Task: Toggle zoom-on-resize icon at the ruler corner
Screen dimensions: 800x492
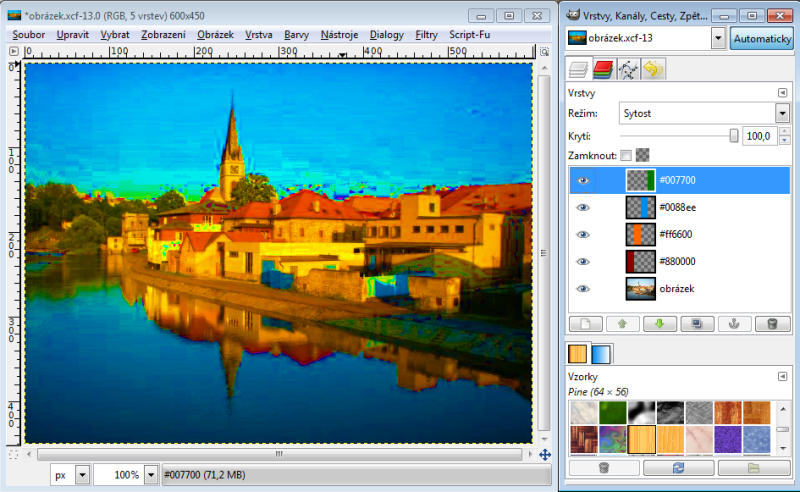Action: pyautogui.click(x=544, y=52)
